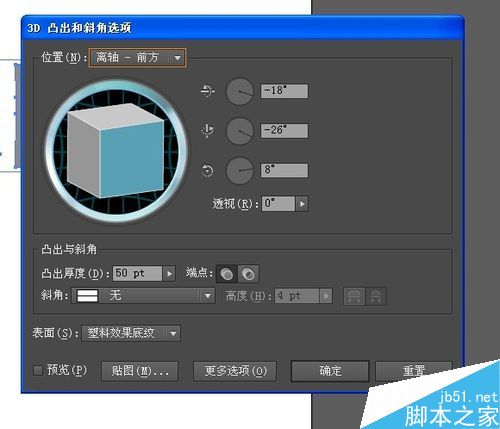This screenshot has height=429, width=500.
Task: Open the 高度 height slider arrow
Action: [x=326, y=296]
